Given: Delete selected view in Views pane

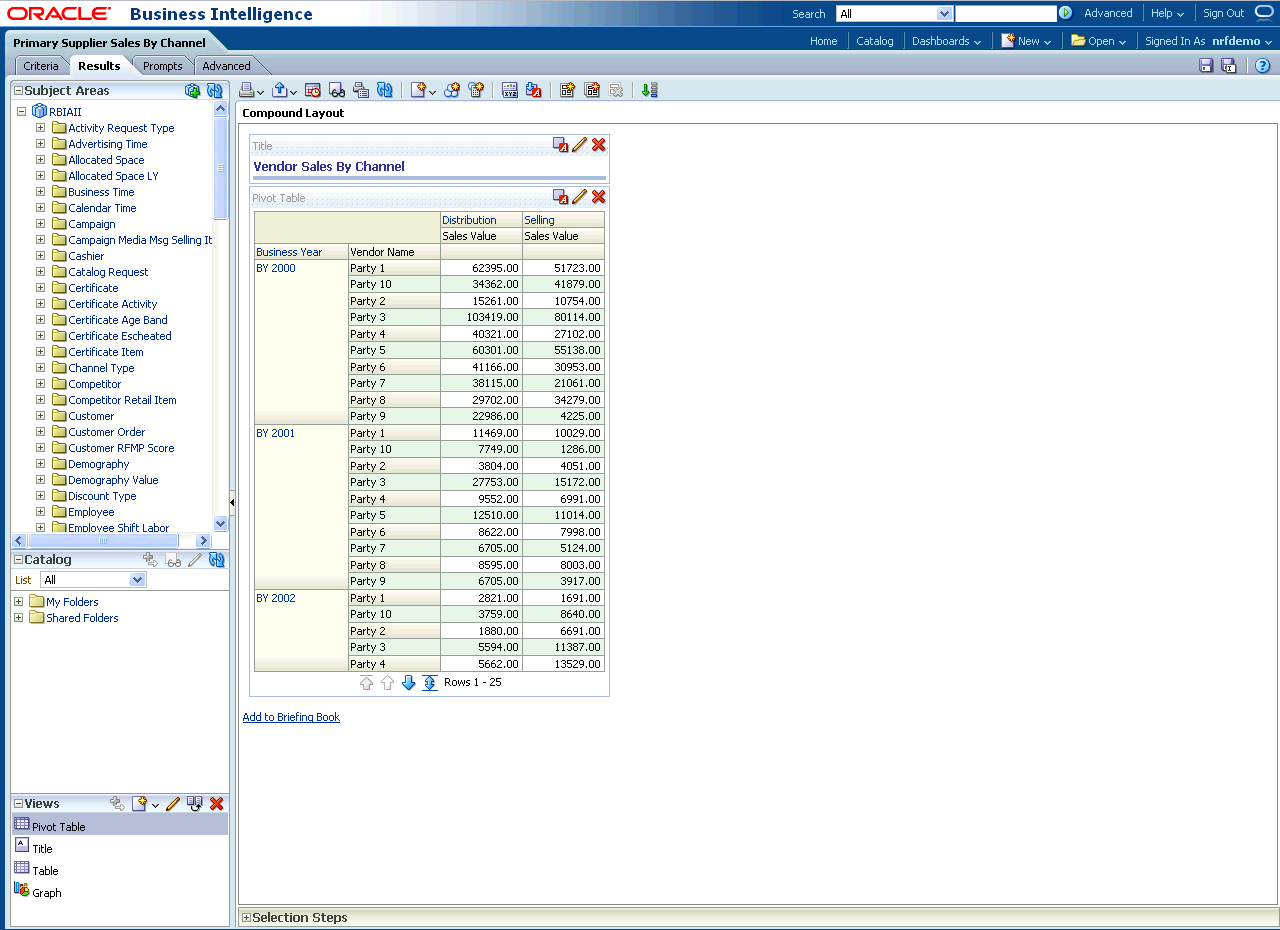Looking at the screenshot, I should coord(217,804).
